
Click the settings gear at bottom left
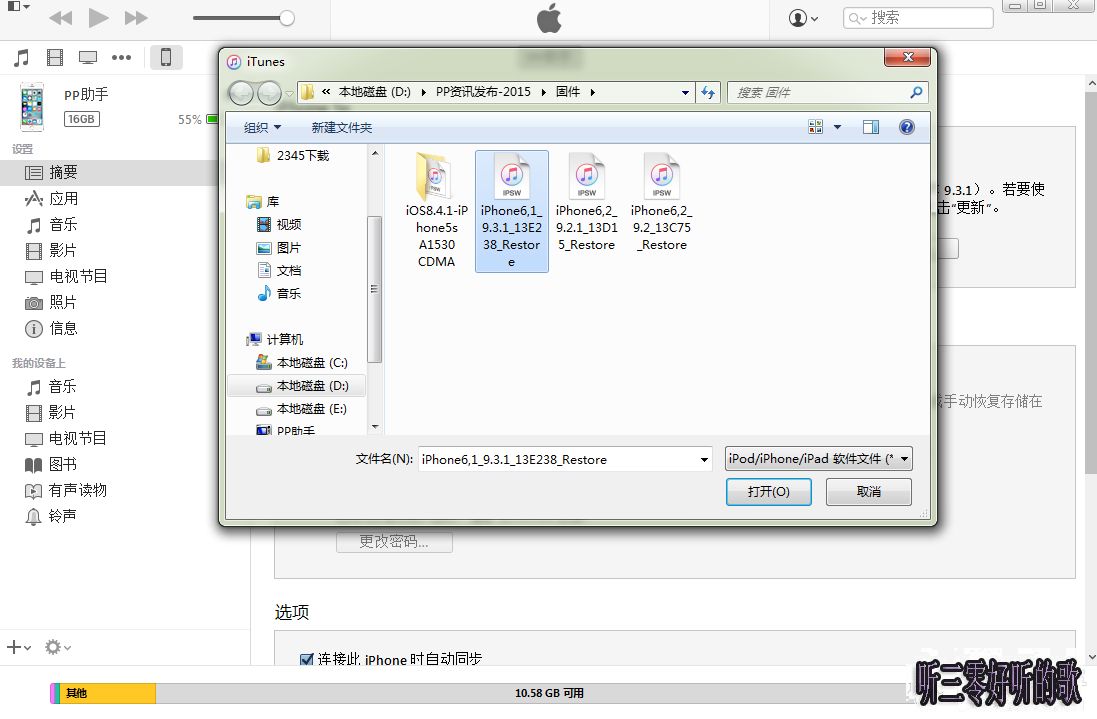coord(53,647)
